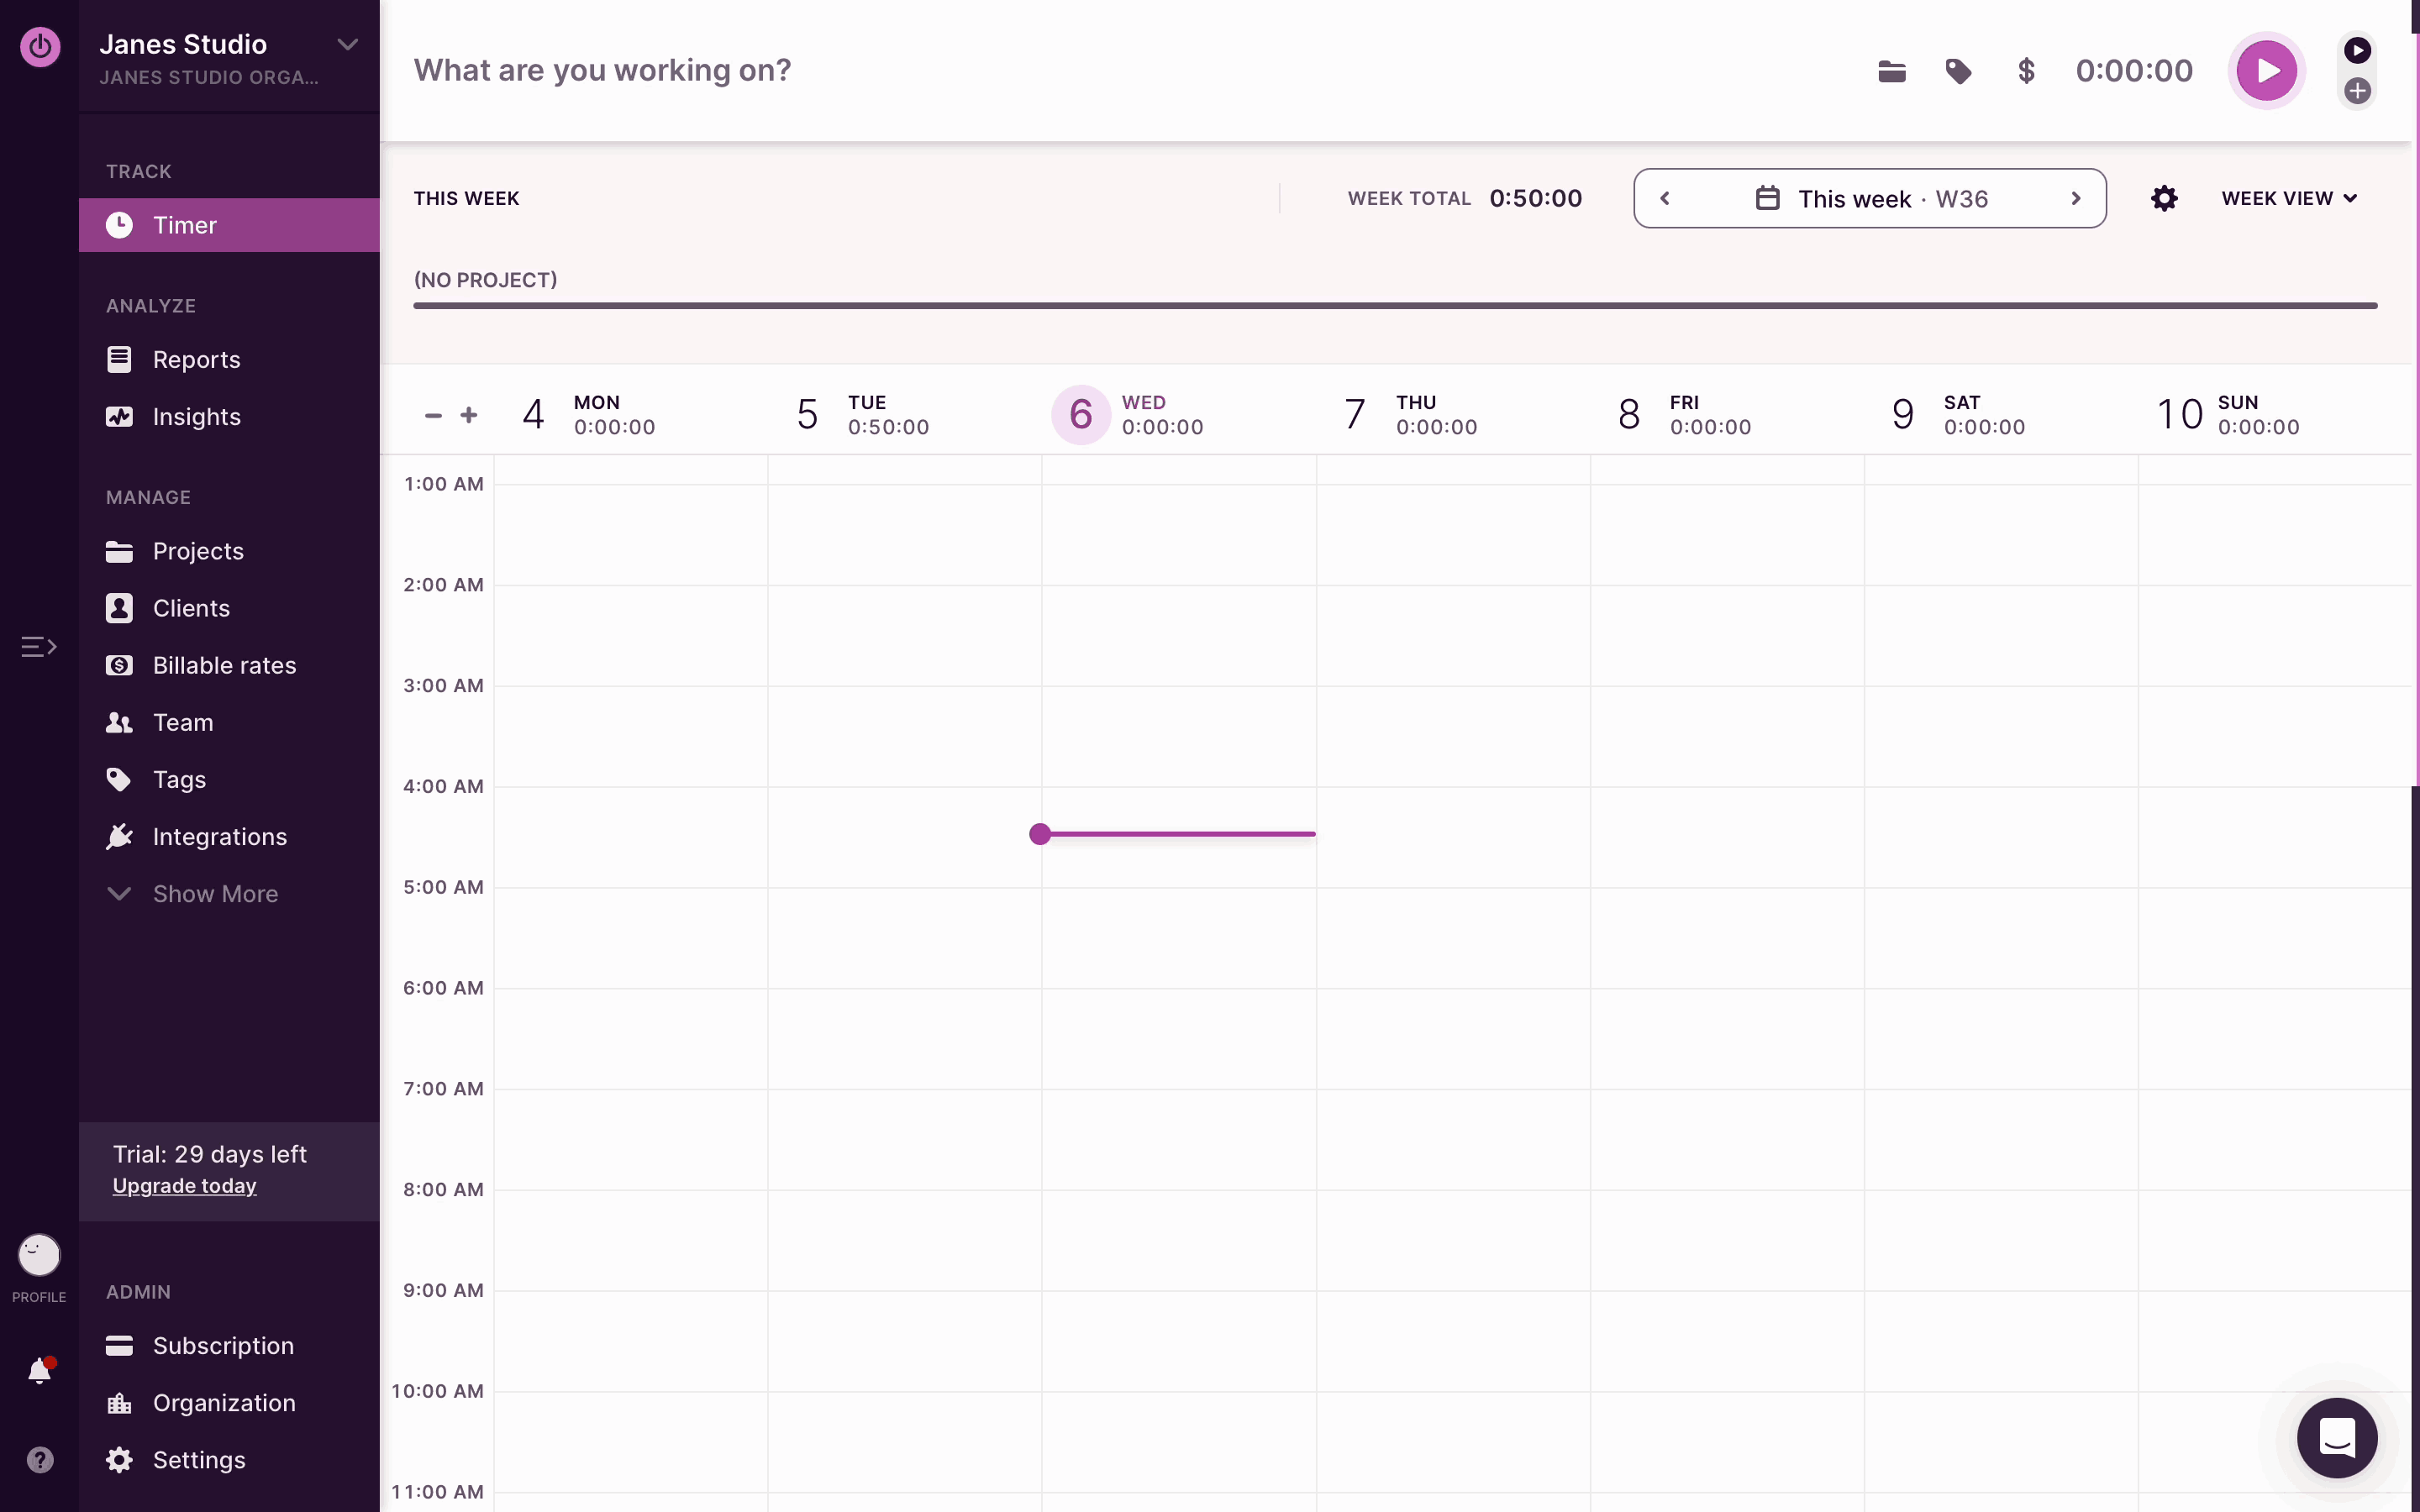Collapse the sidebar navigation icon

point(39,647)
